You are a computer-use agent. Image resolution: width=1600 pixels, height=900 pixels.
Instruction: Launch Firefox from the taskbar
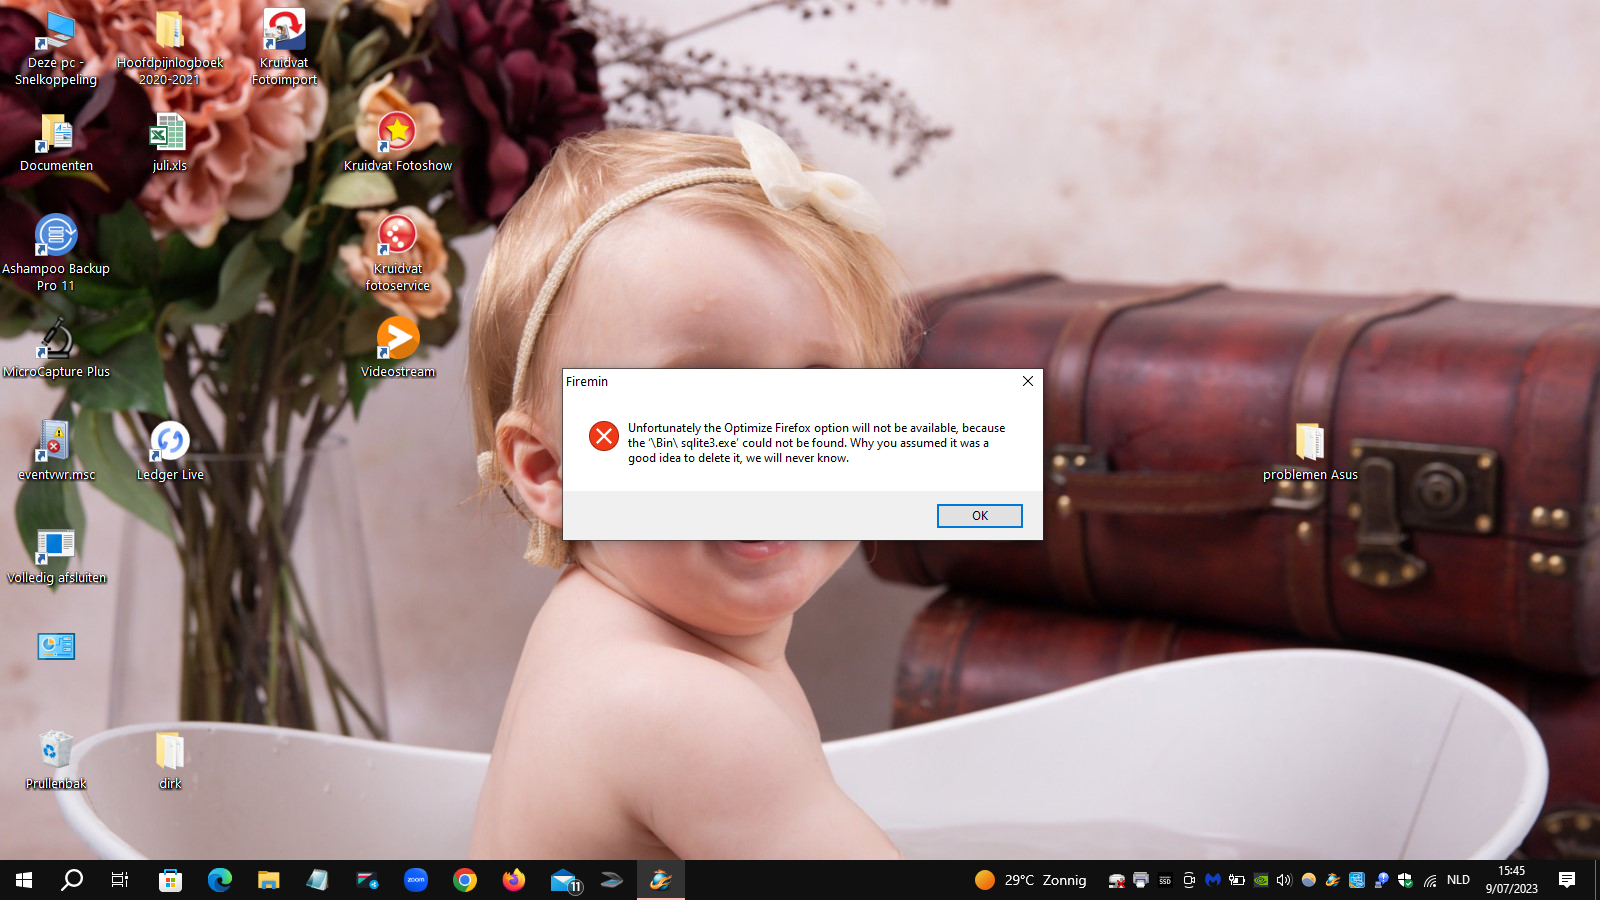point(514,880)
